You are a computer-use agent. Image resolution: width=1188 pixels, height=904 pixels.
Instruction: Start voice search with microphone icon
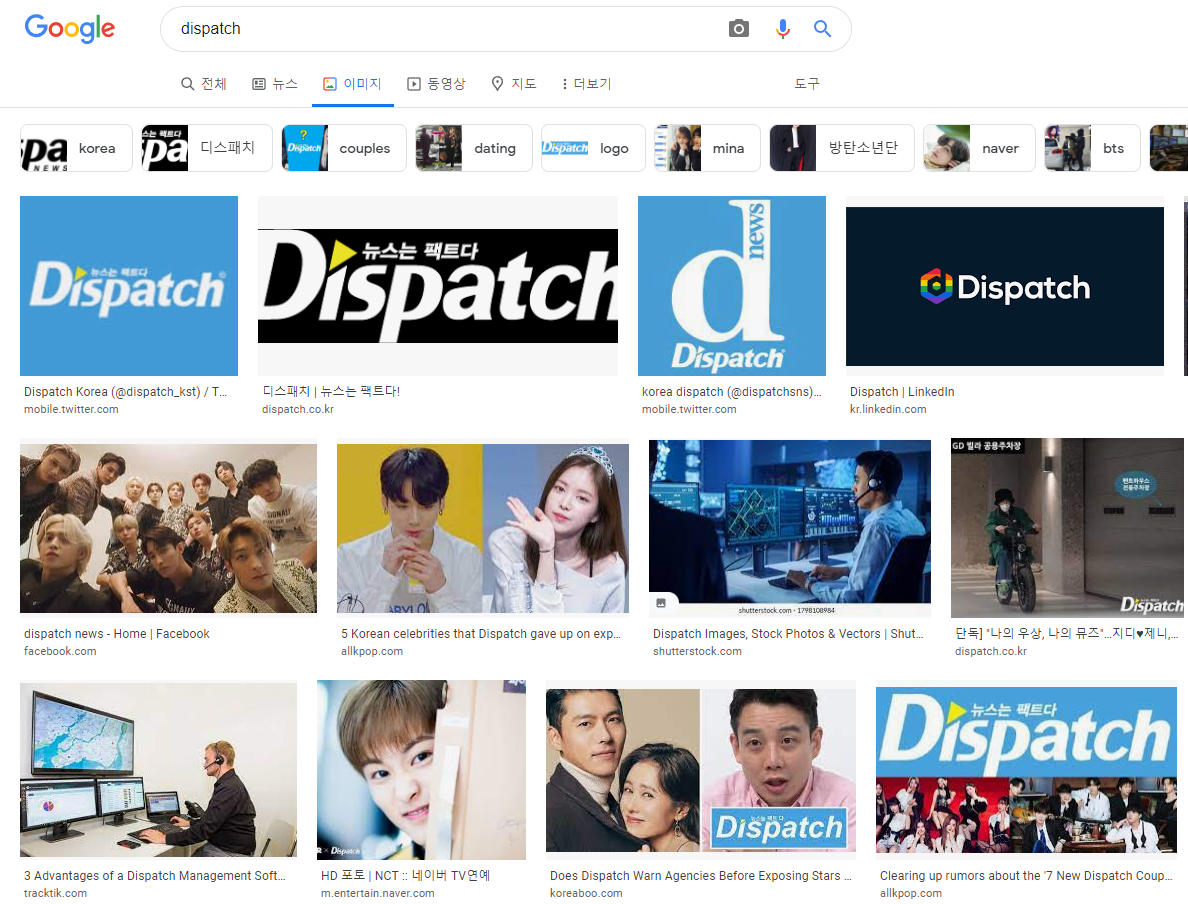tap(783, 29)
